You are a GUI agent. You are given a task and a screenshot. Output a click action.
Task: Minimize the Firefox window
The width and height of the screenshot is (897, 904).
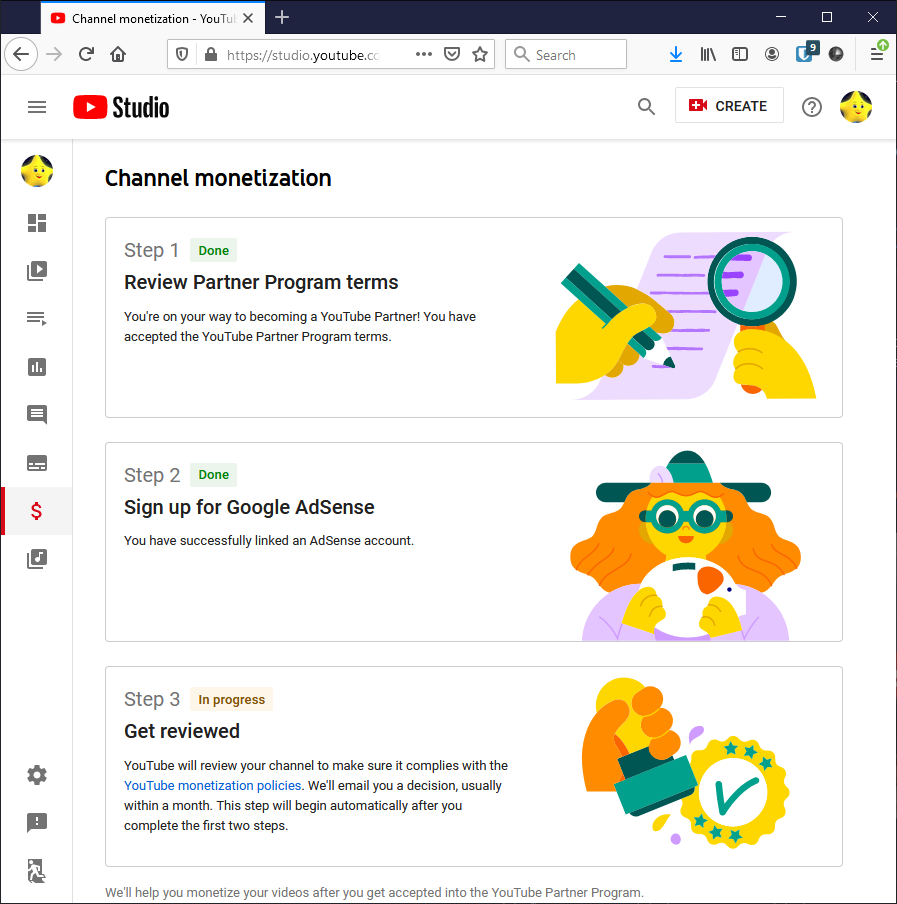coord(781,17)
